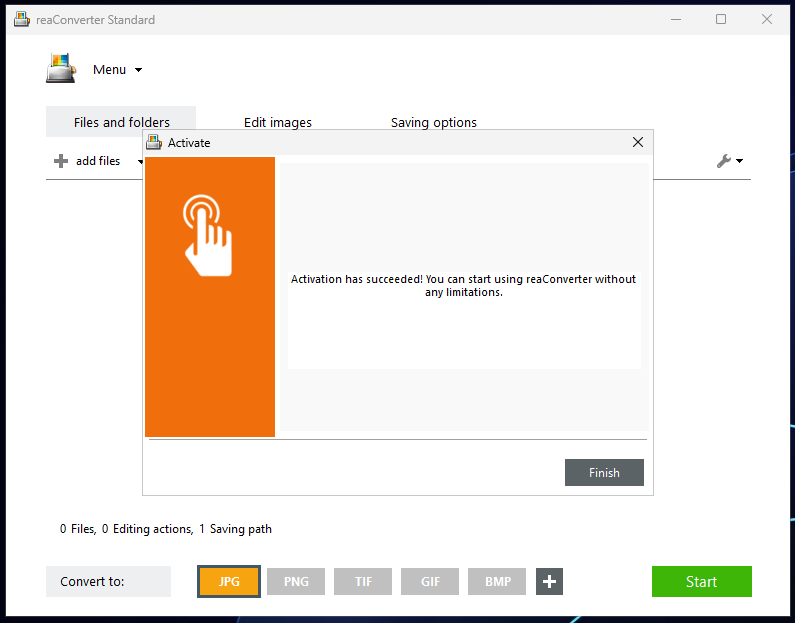Viewport: 795px width, 623px height.
Task: Click the green Start button
Action: coord(701,581)
